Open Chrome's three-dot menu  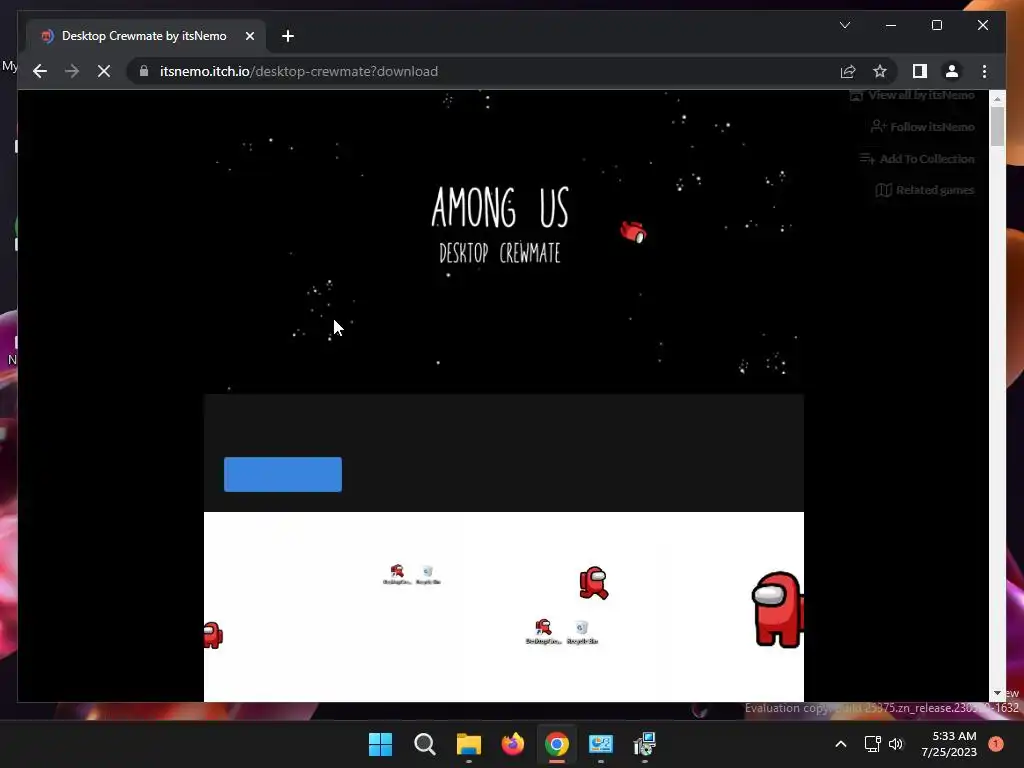(x=984, y=71)
